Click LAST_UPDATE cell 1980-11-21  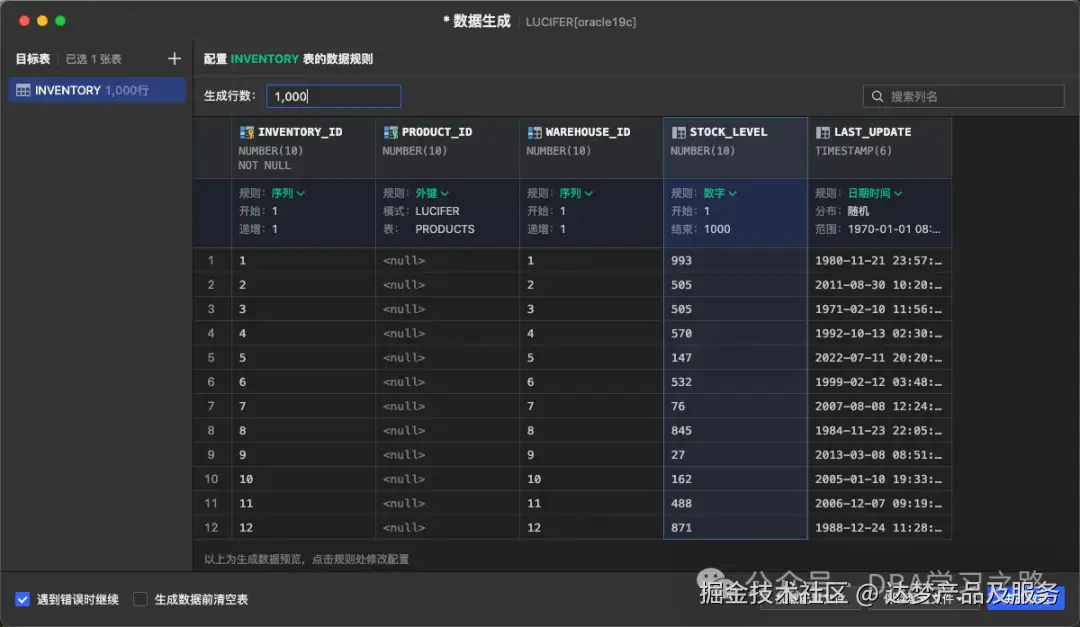(878, 260)
